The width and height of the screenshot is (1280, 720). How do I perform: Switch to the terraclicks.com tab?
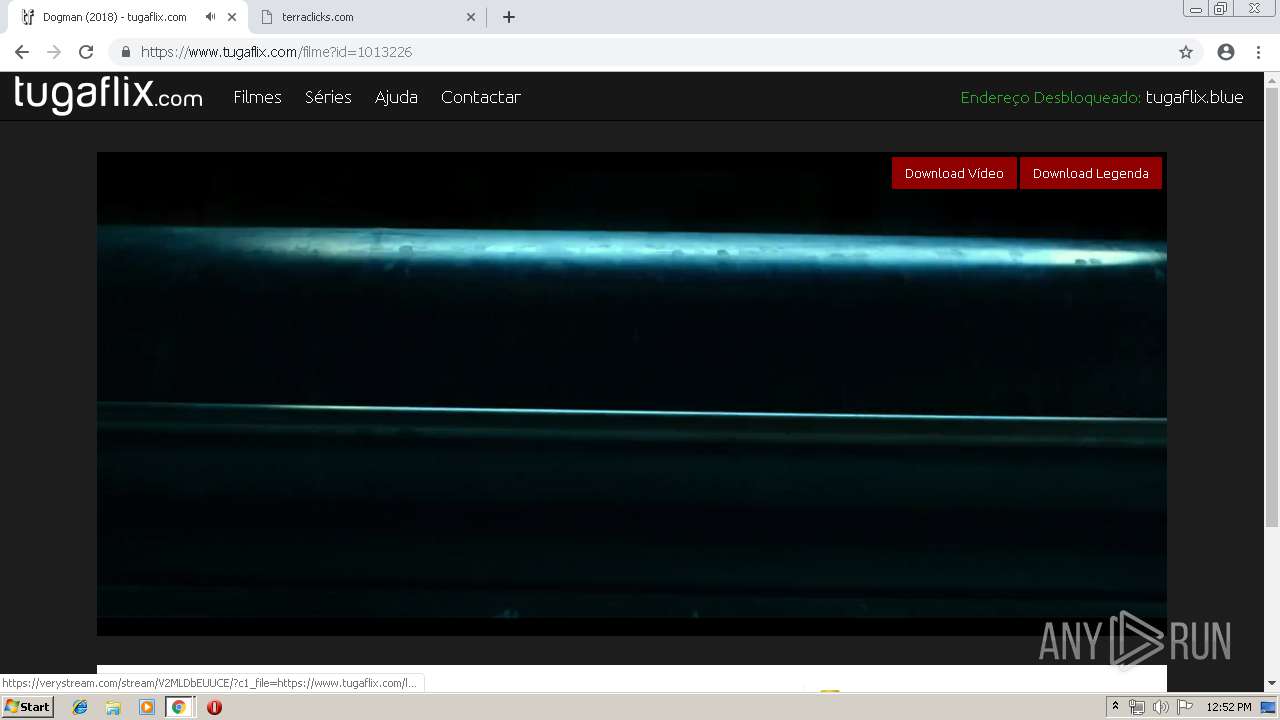coord(365,17)
